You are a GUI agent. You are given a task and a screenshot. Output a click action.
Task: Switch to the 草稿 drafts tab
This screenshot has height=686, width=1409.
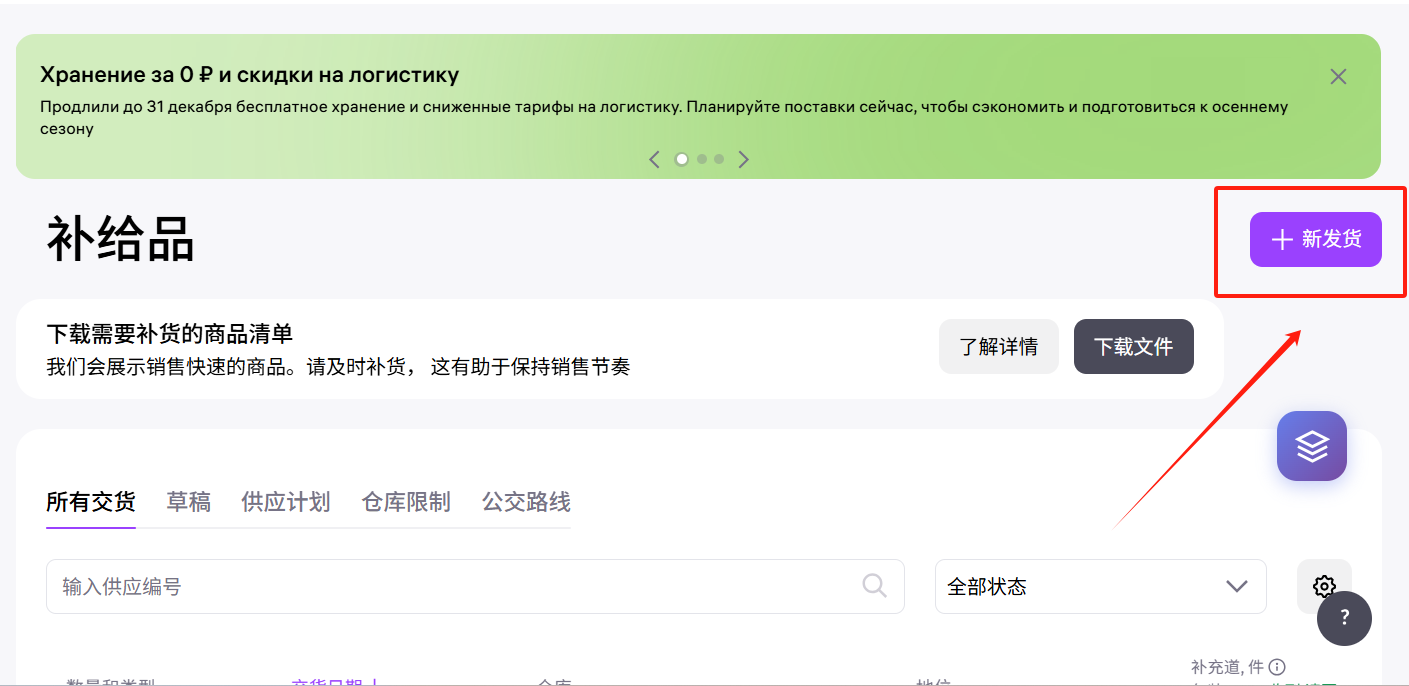click(x=188, y=502)
